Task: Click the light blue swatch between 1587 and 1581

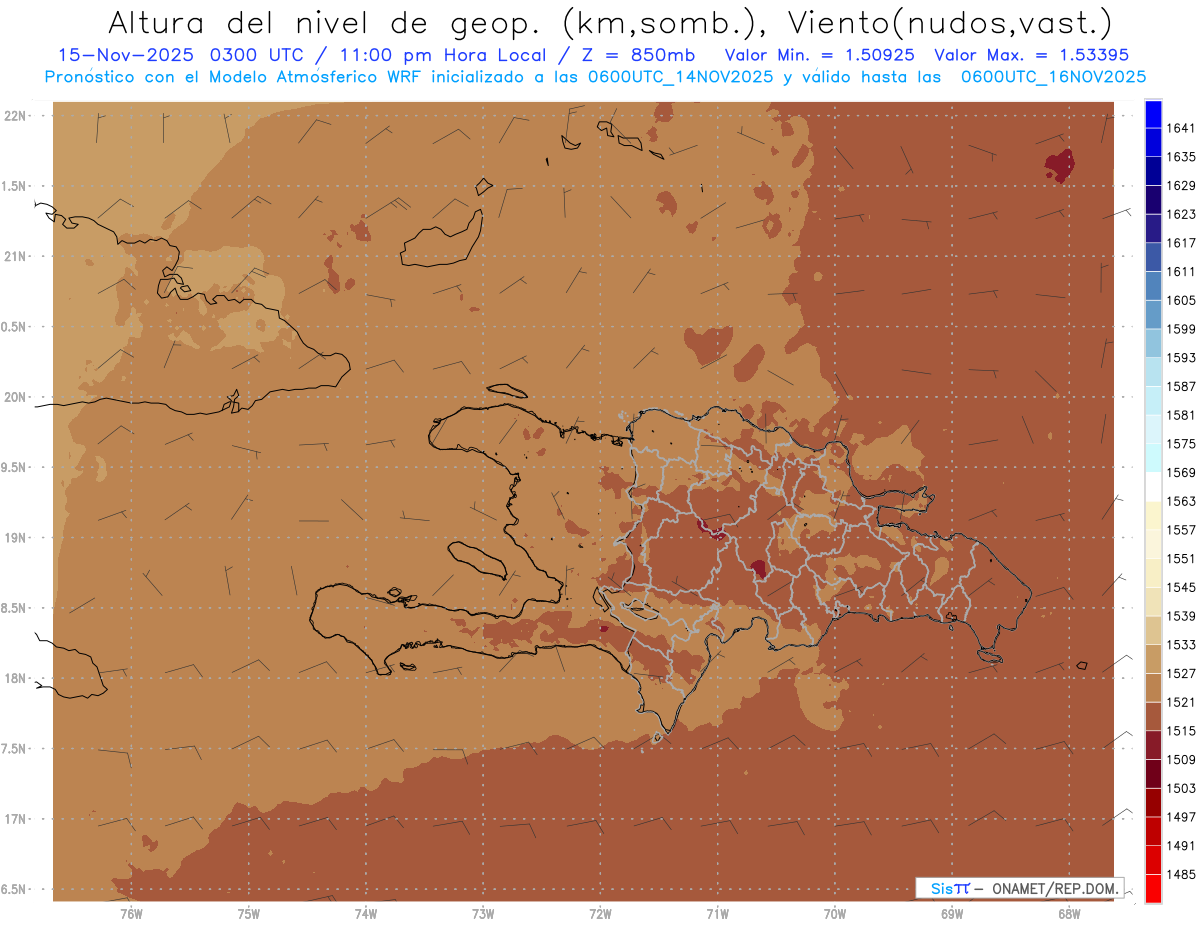Action: (x=1153, y=401)
